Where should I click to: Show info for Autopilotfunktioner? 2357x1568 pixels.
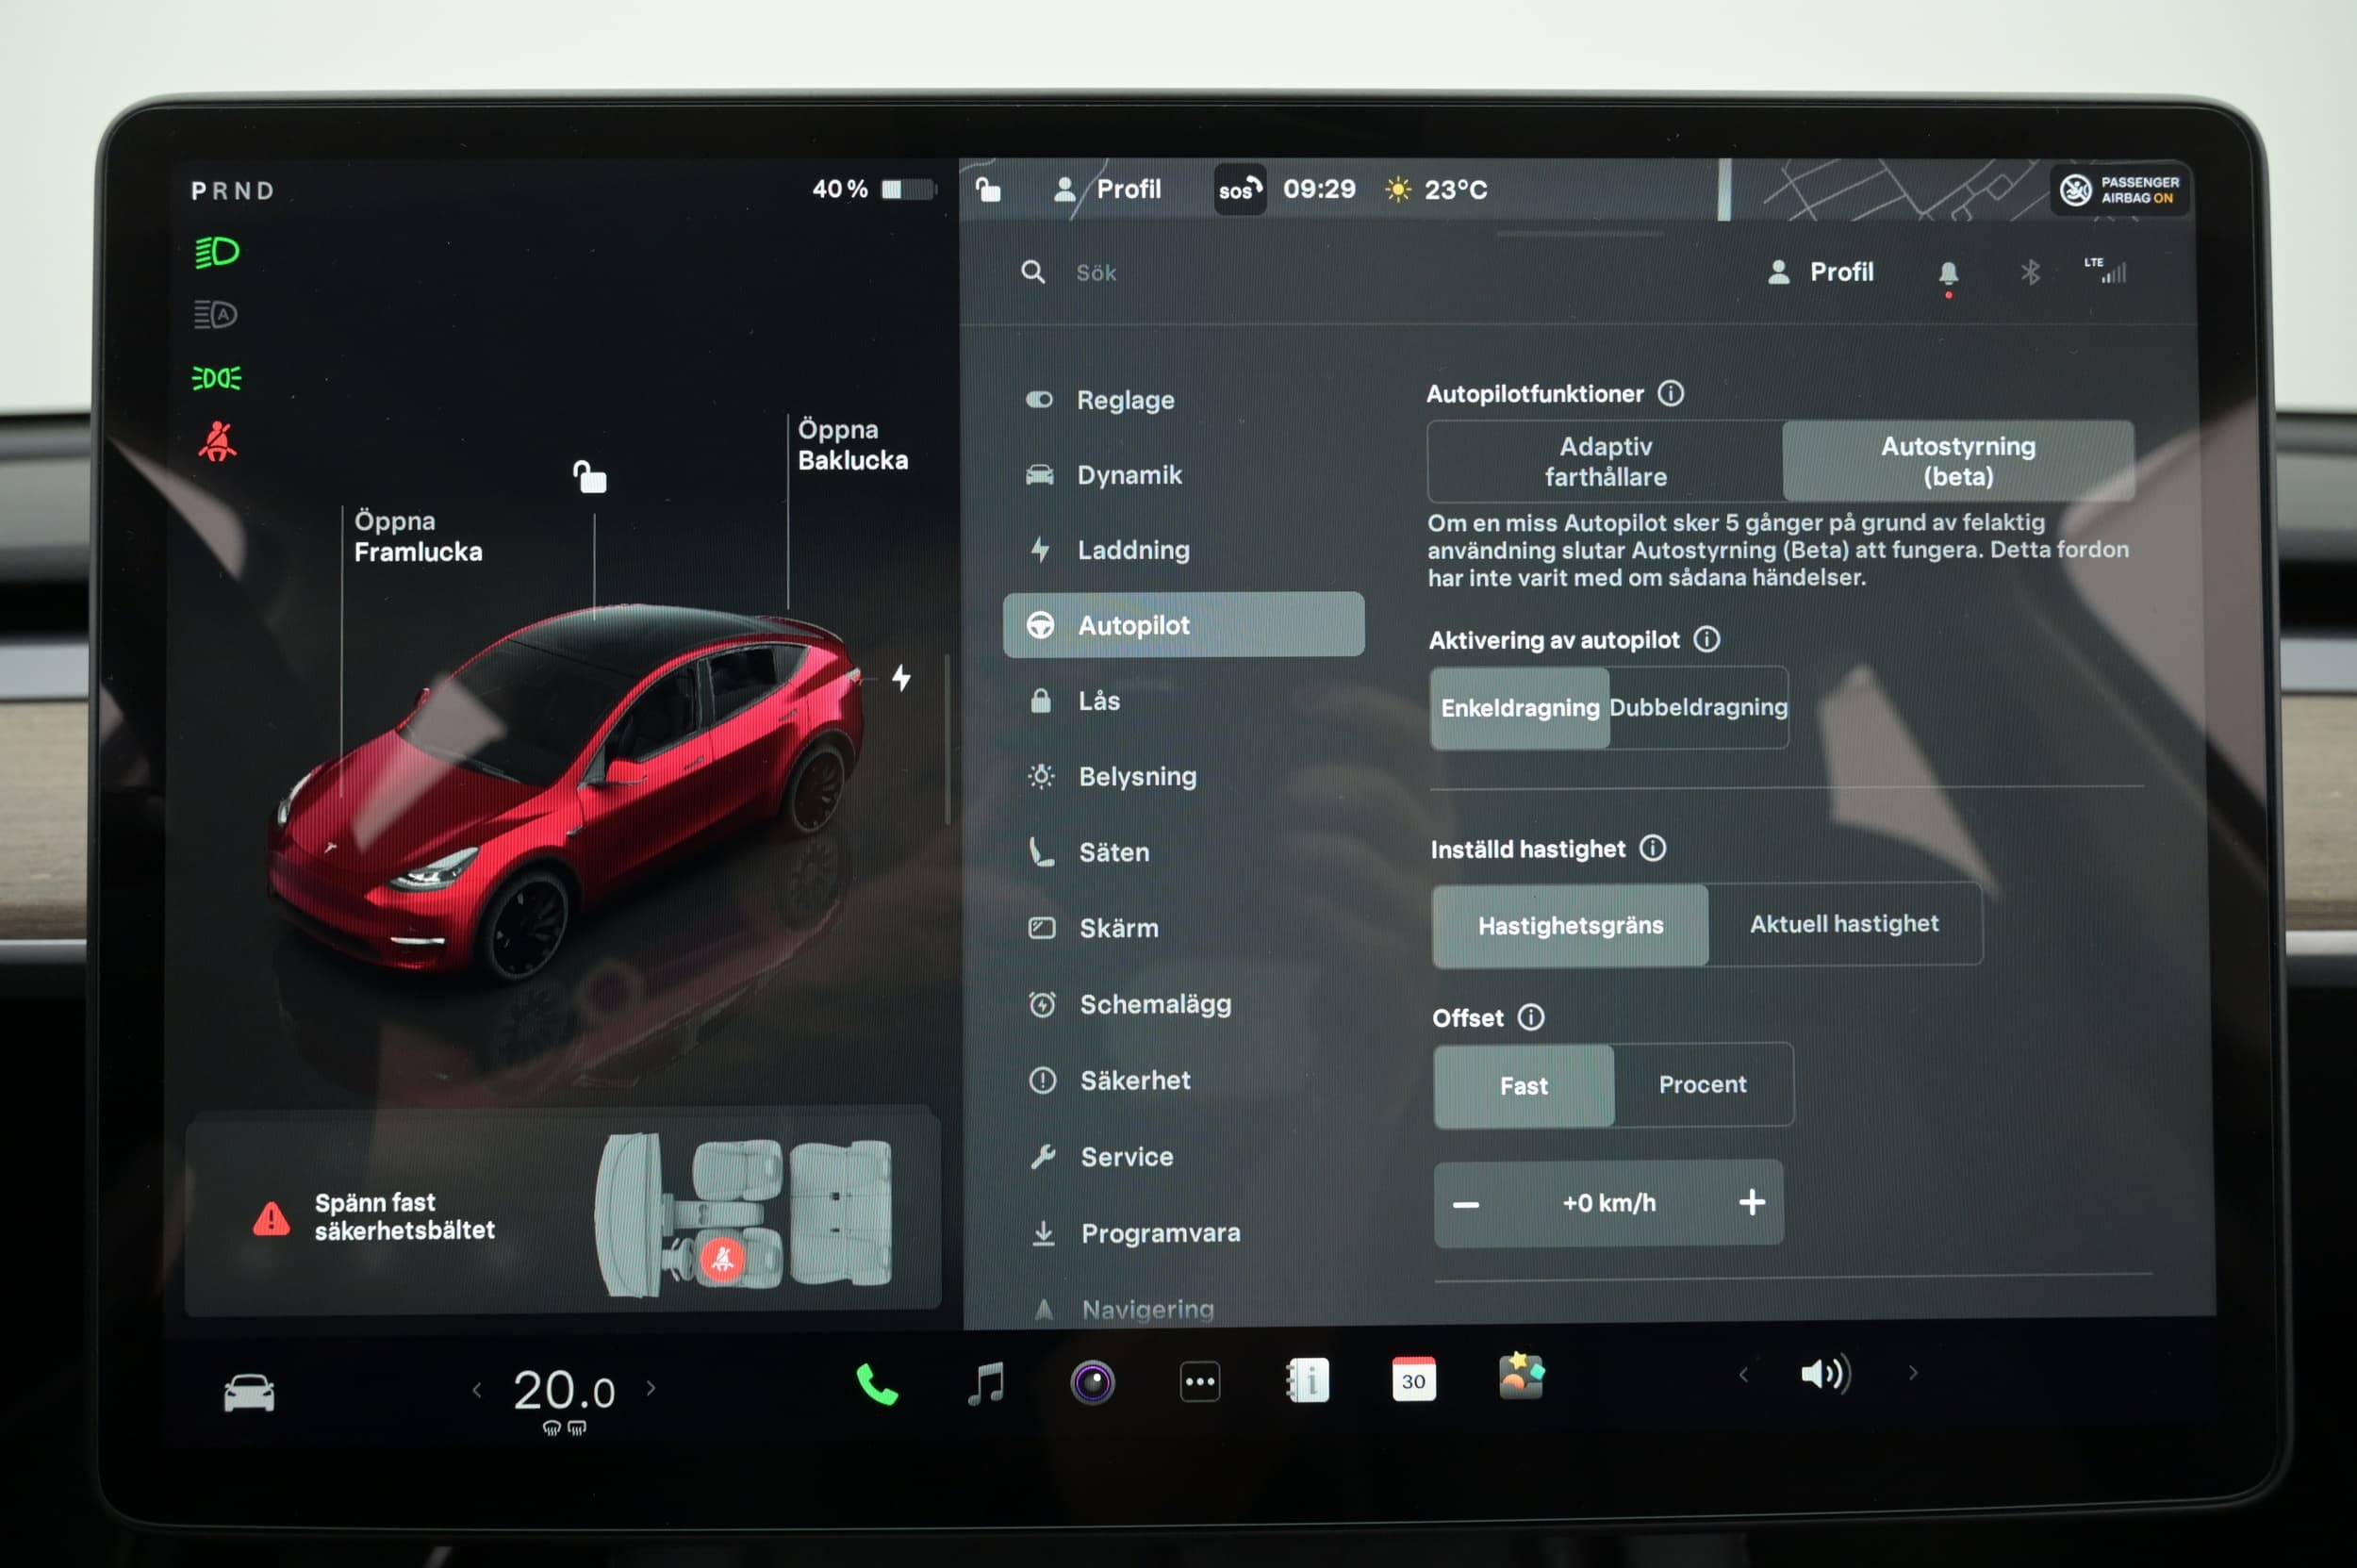pyautogui.click(x=1670, y=393)
